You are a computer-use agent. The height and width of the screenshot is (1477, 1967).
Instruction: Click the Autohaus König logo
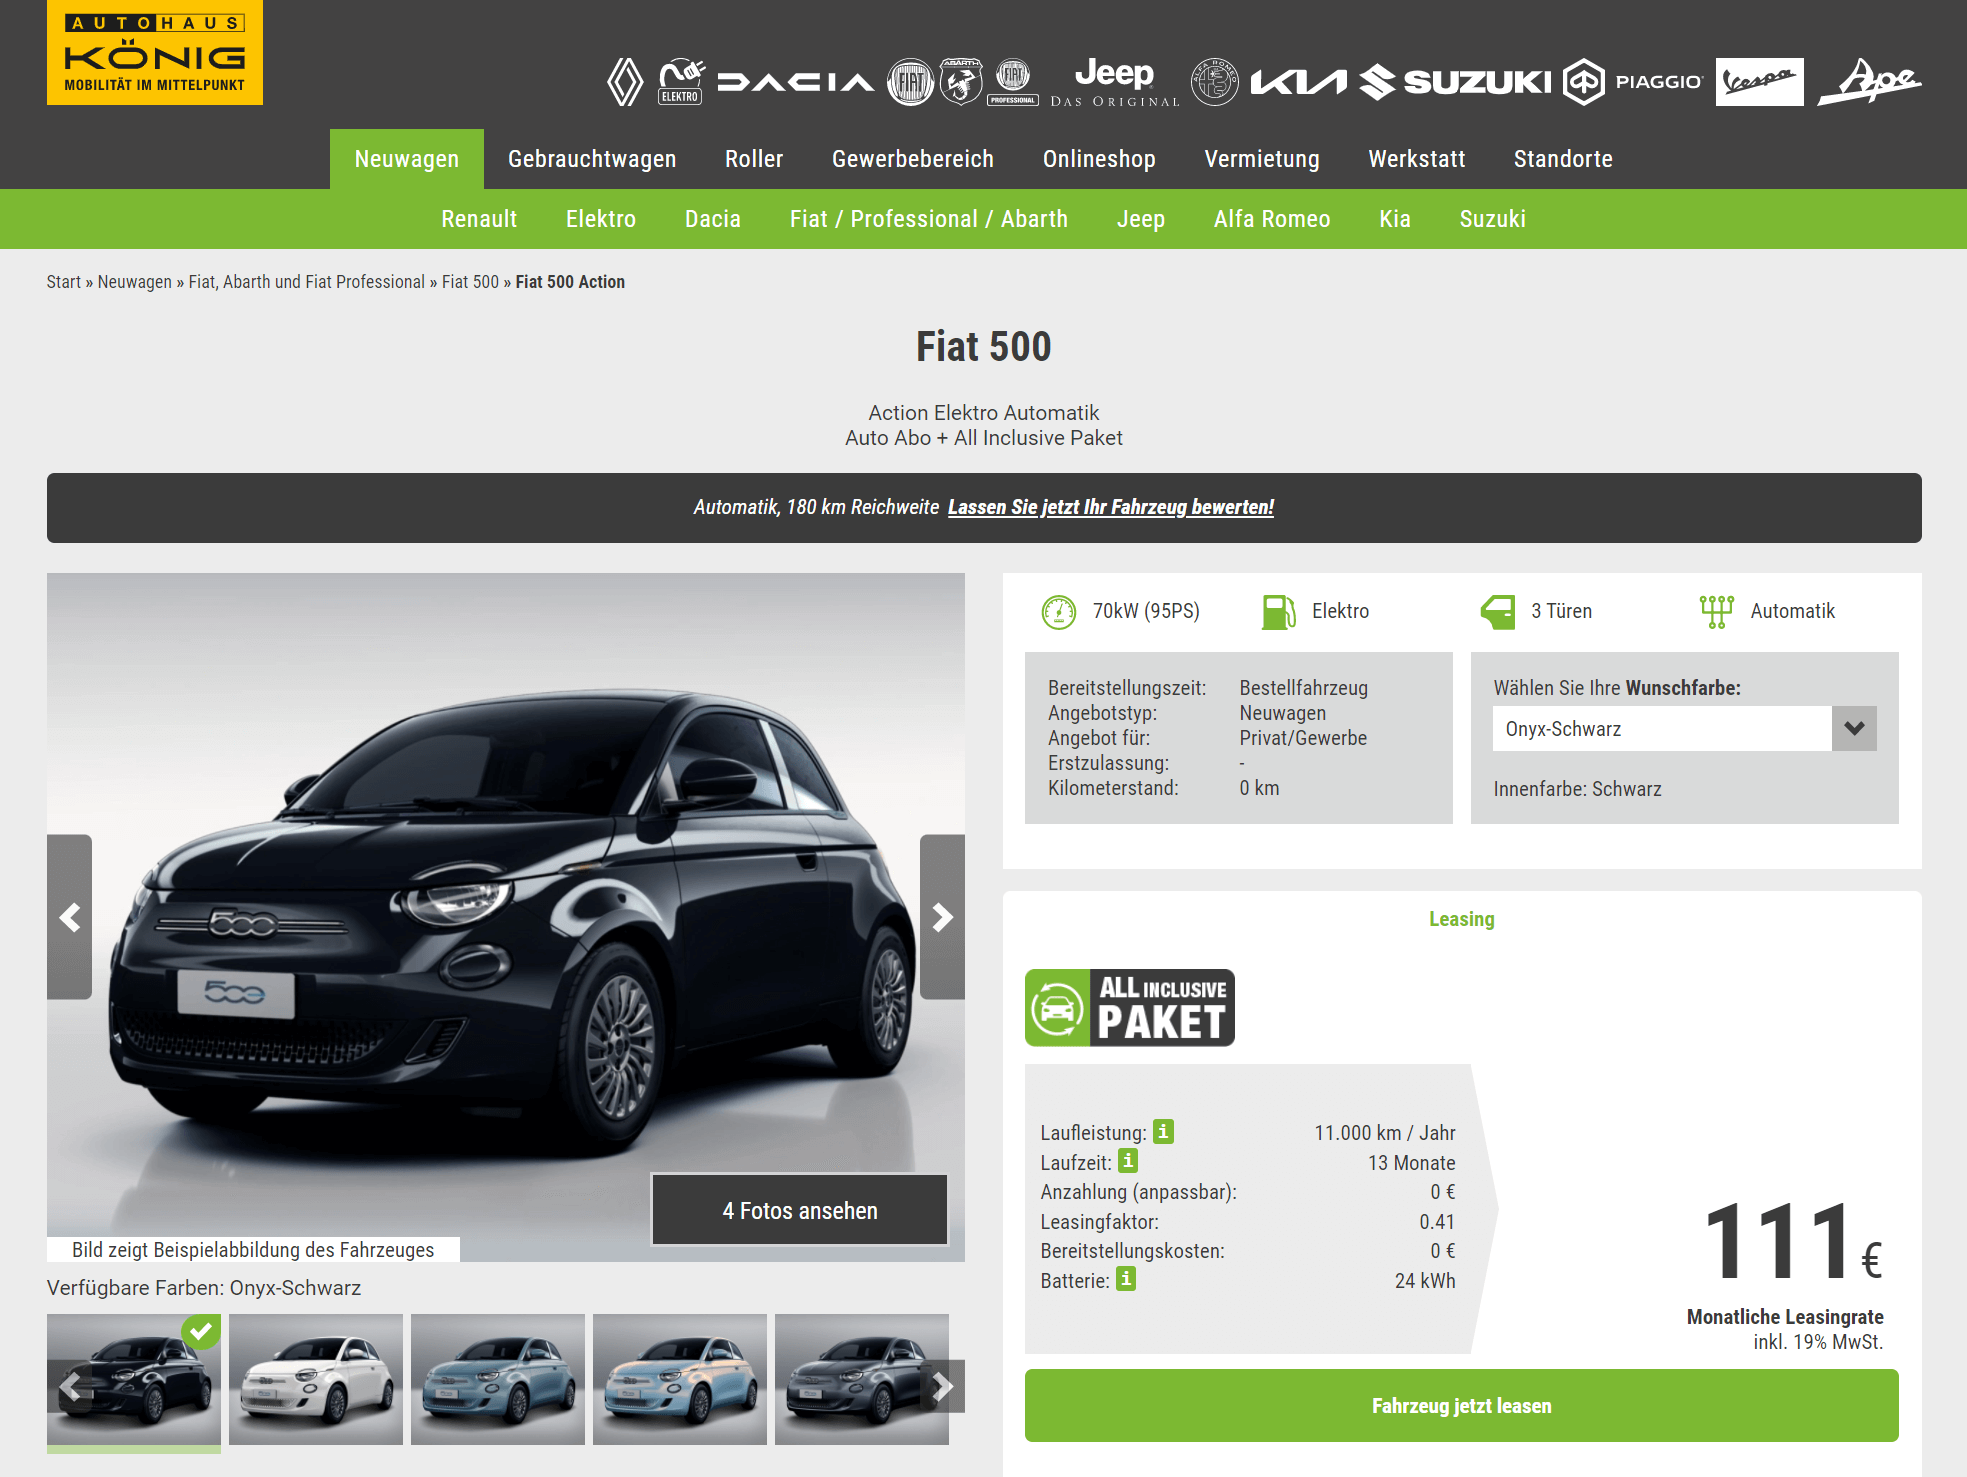pyautogui.click(x=155, y=52)
